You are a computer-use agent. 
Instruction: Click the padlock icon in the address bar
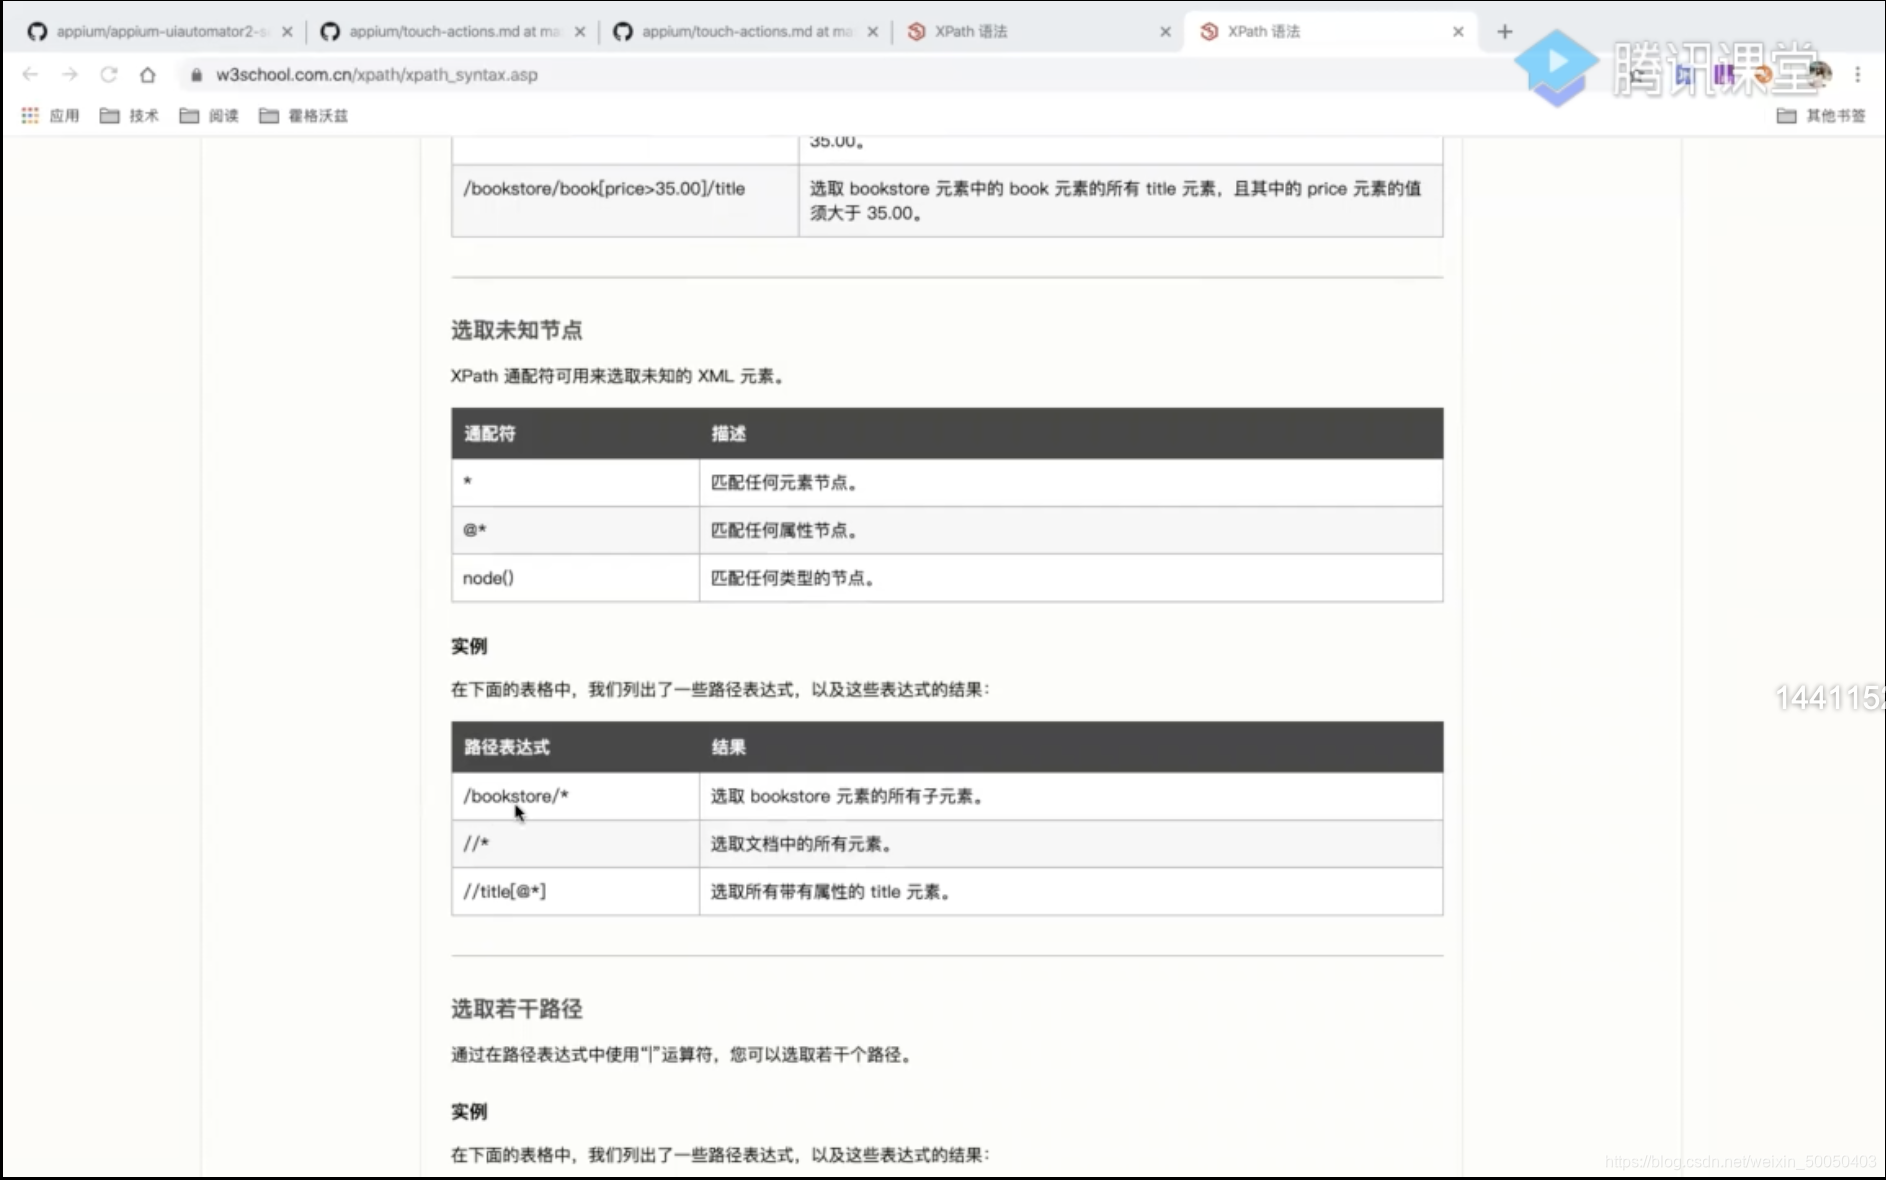pyautogui.click(x=196, y=74)
